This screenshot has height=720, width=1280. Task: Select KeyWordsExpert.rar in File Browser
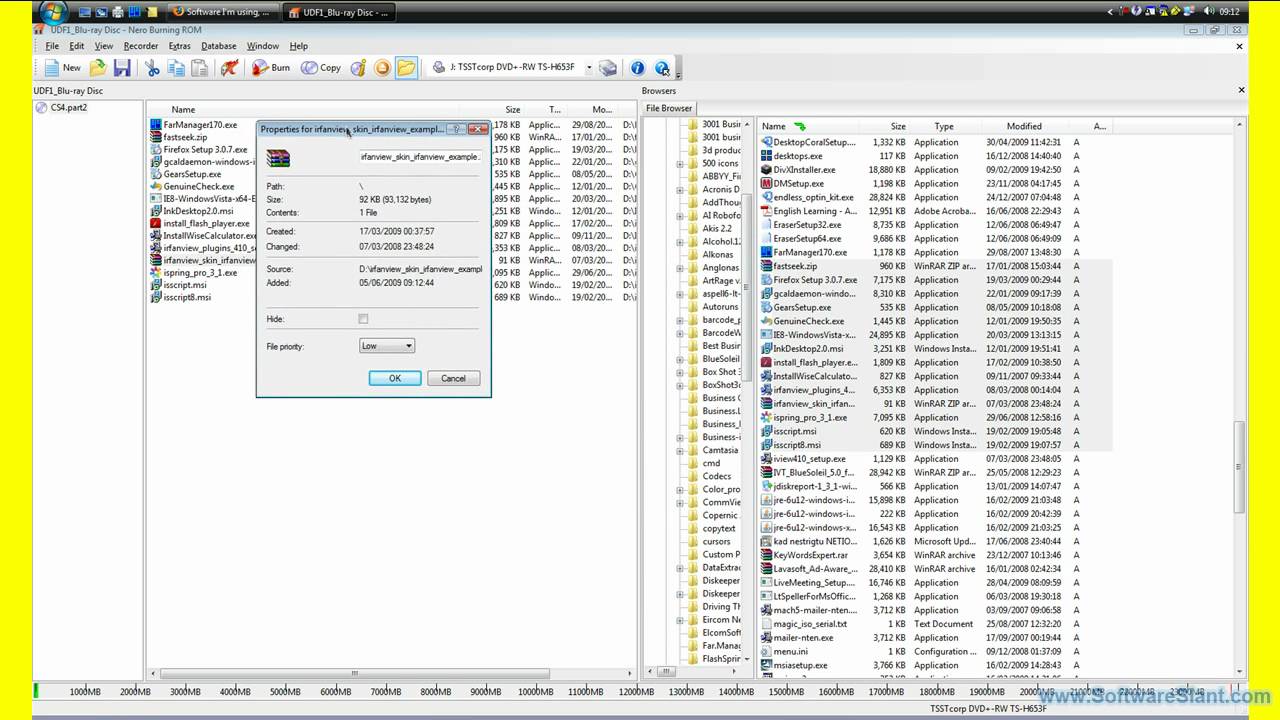811,555
